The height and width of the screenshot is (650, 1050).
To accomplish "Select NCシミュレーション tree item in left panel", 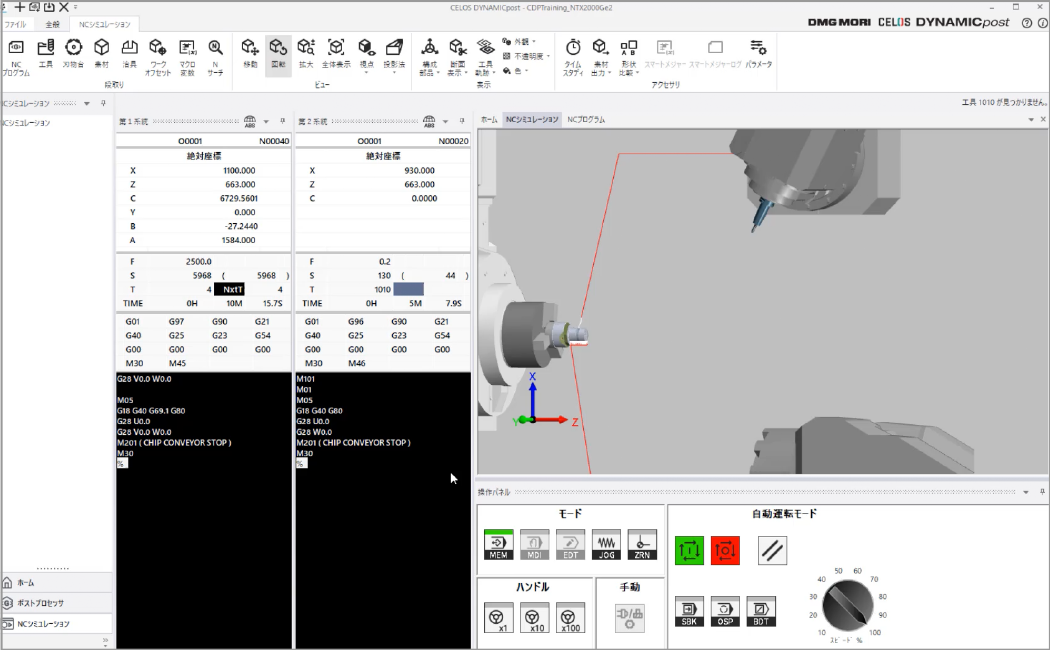I will click(x=27, y=123).
